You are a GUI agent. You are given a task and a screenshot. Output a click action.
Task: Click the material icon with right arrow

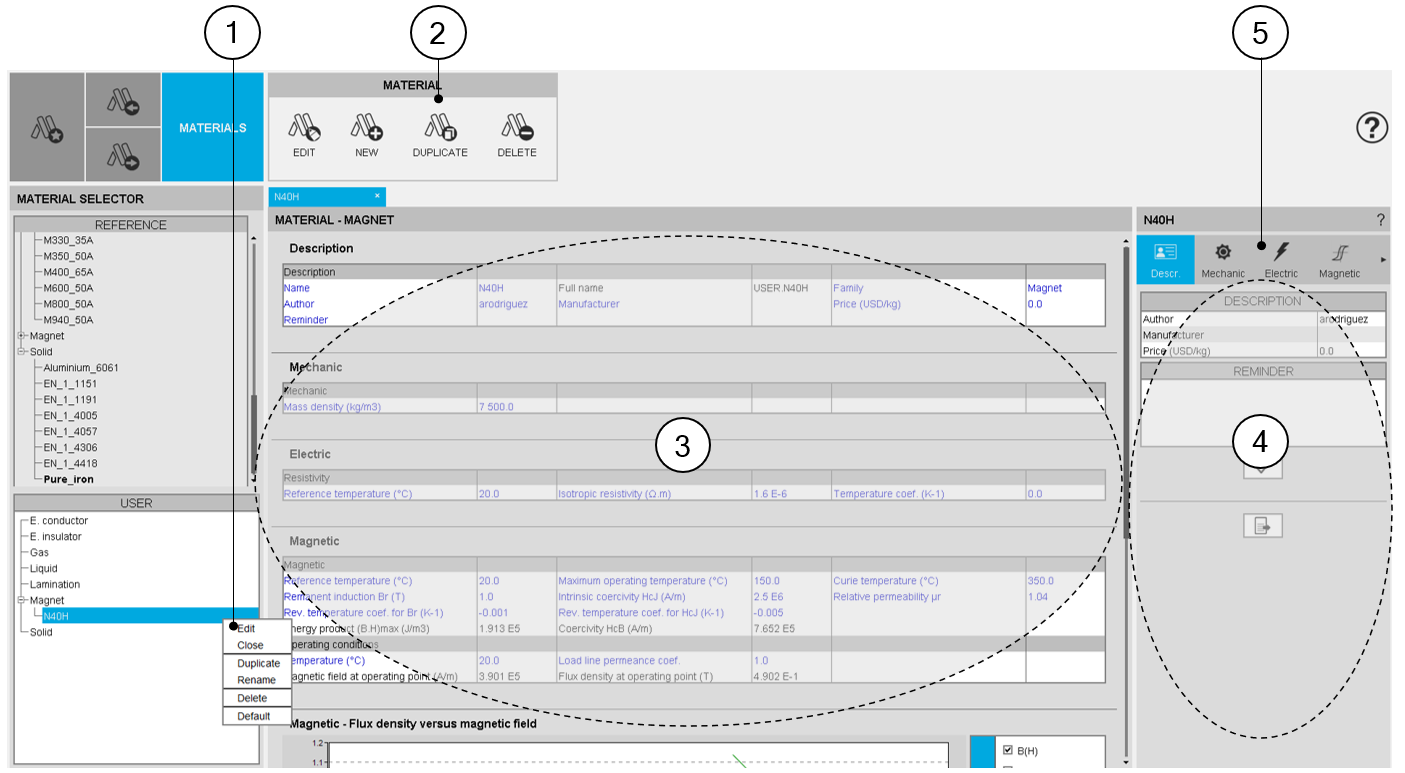123,156
